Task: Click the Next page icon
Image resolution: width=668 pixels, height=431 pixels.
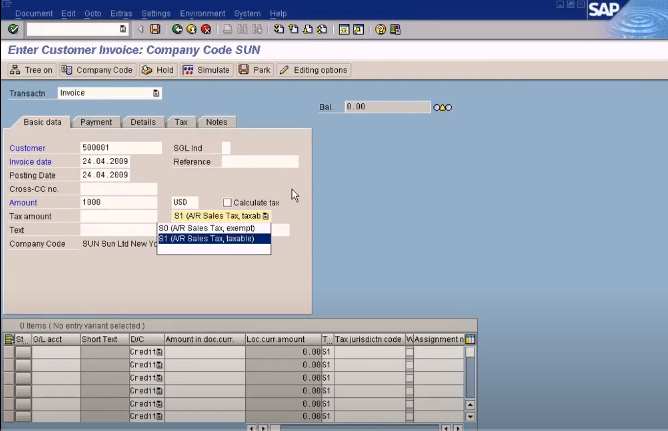Action: point(308,29)
